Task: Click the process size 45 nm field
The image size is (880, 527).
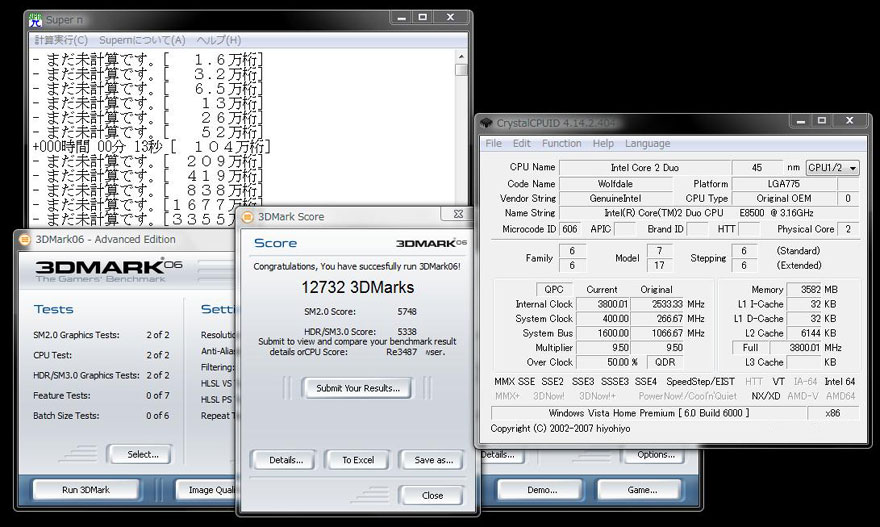Action: click(x=757, y=167)
